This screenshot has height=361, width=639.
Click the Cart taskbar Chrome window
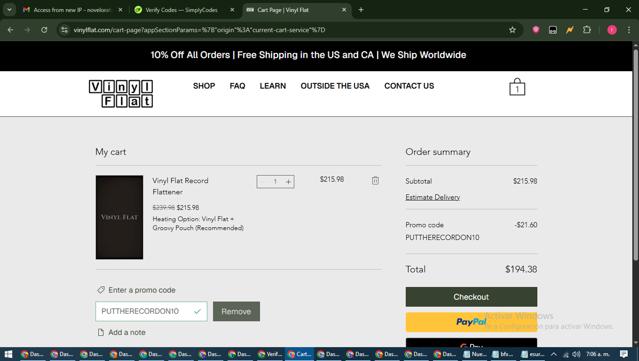point(300,354)
